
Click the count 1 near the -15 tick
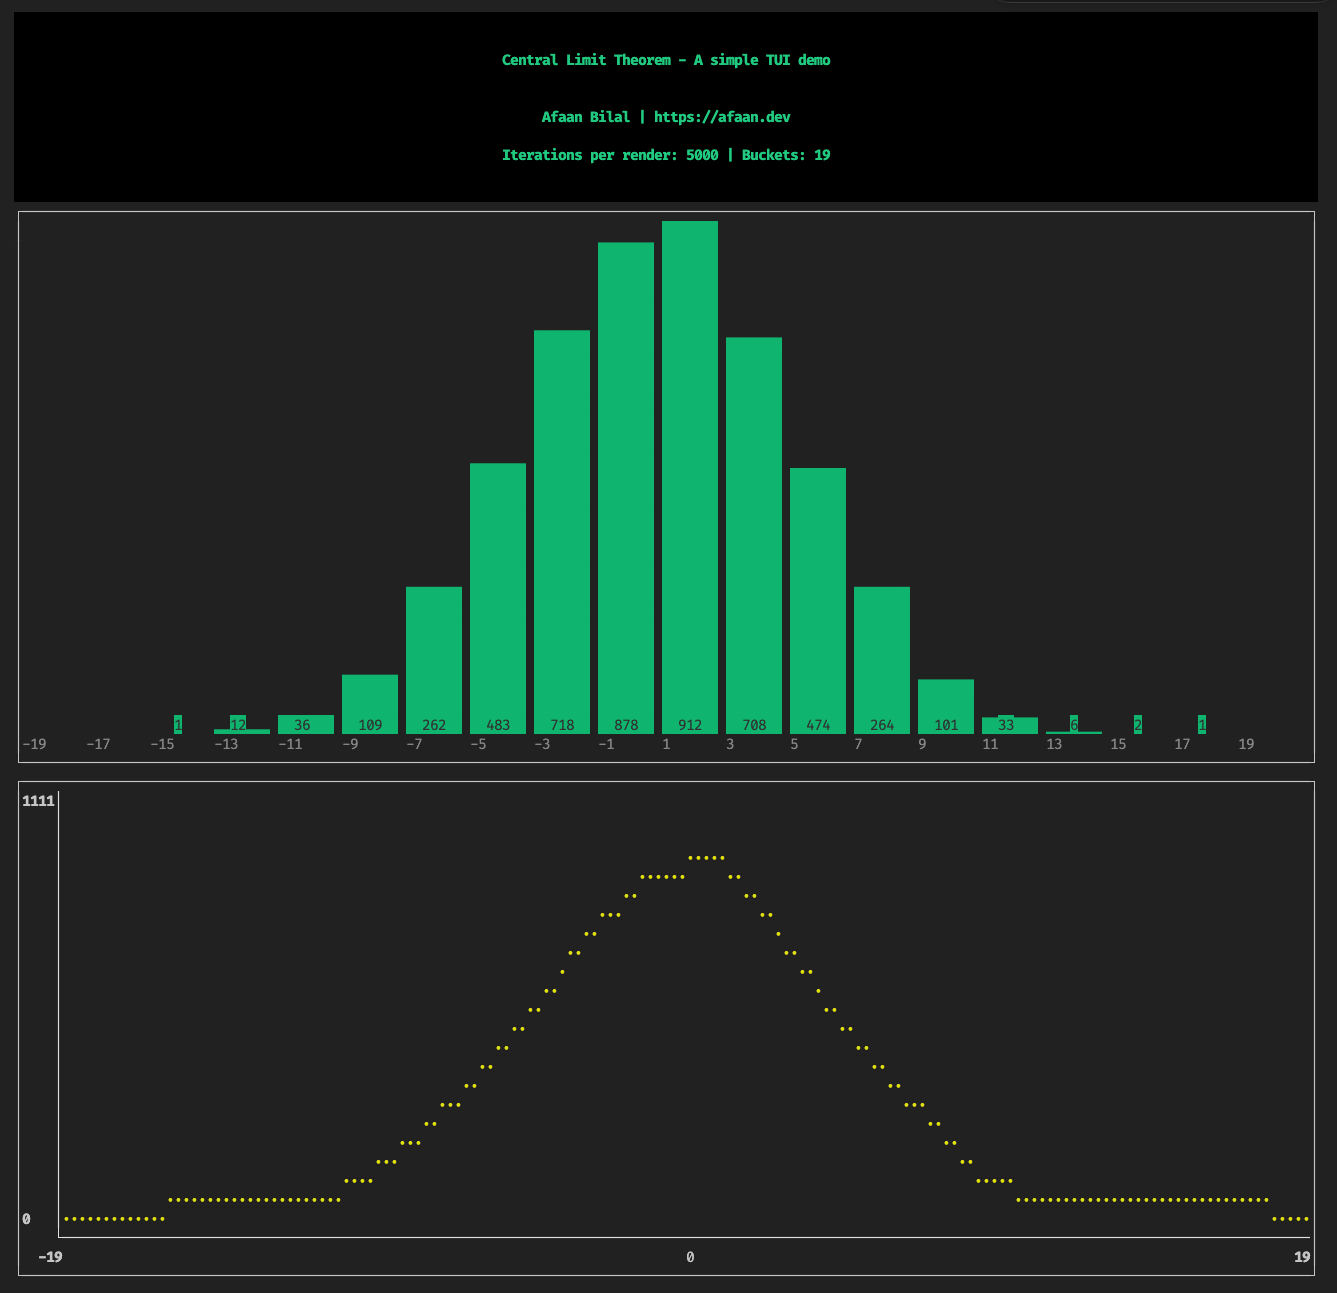click(178, 725)
